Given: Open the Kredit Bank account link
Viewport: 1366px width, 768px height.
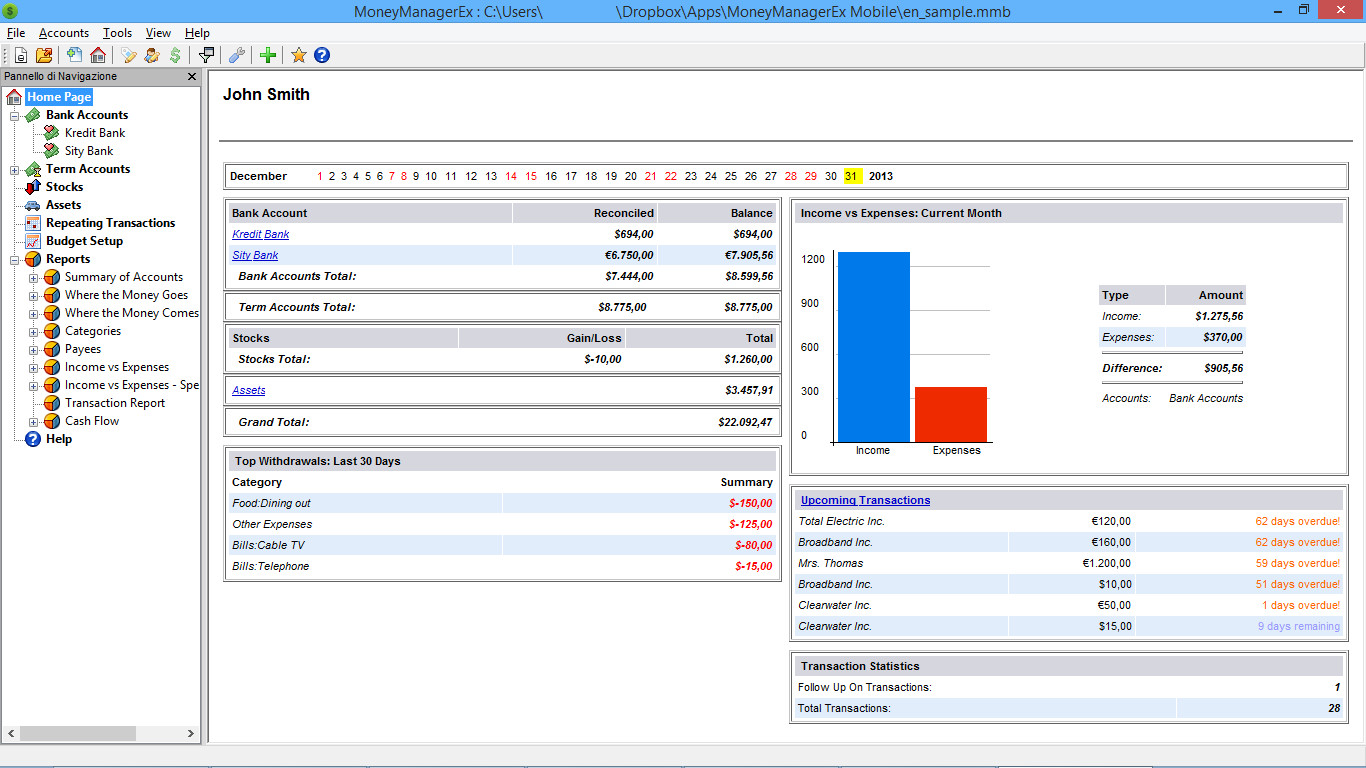Looking at the screenshot, I should 261,234.
